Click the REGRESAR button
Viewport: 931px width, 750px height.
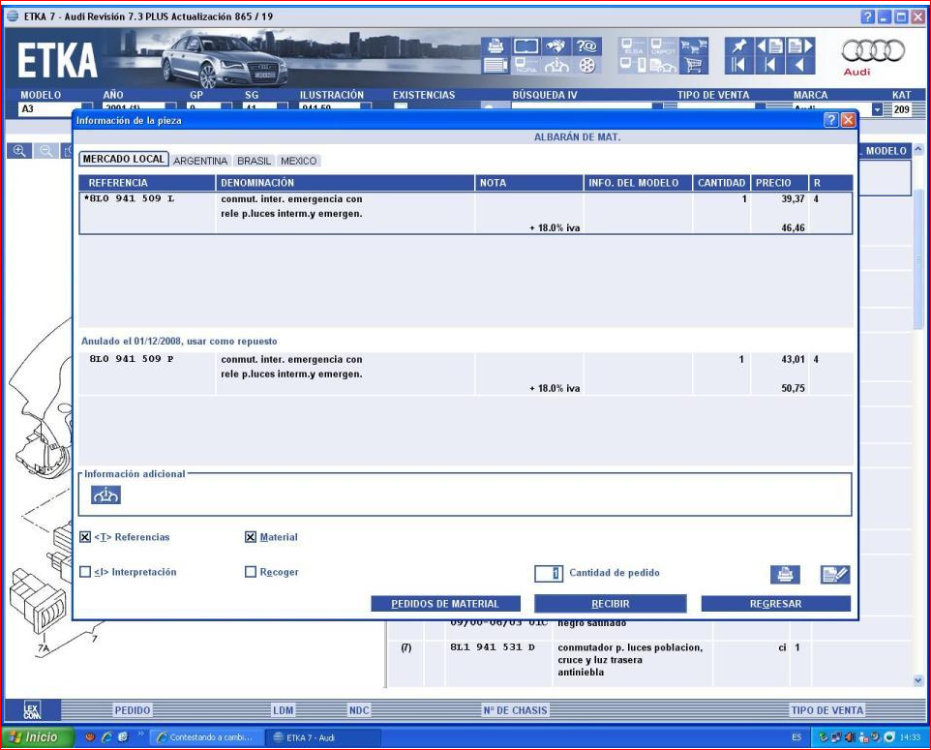[775, 604]
